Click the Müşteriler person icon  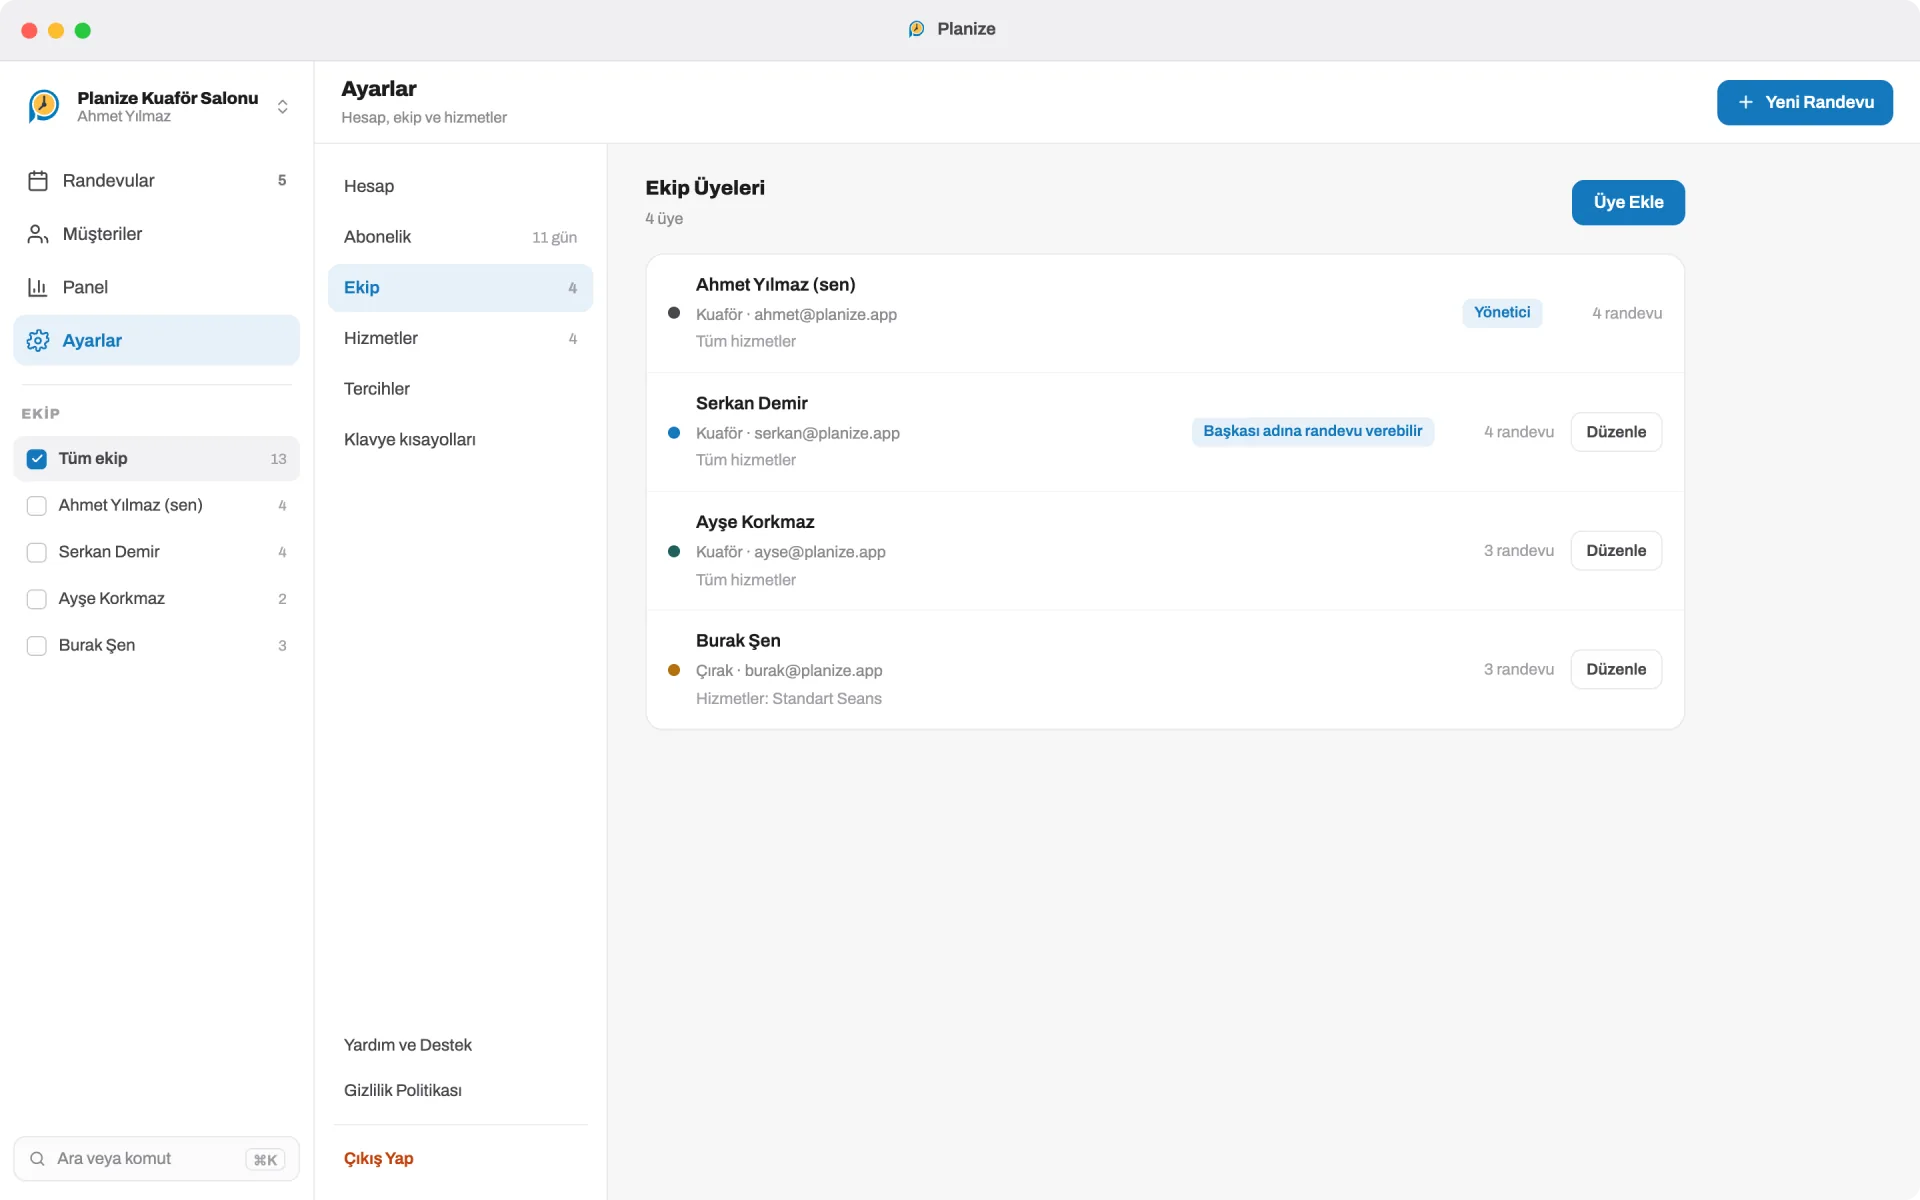(38, 234)
